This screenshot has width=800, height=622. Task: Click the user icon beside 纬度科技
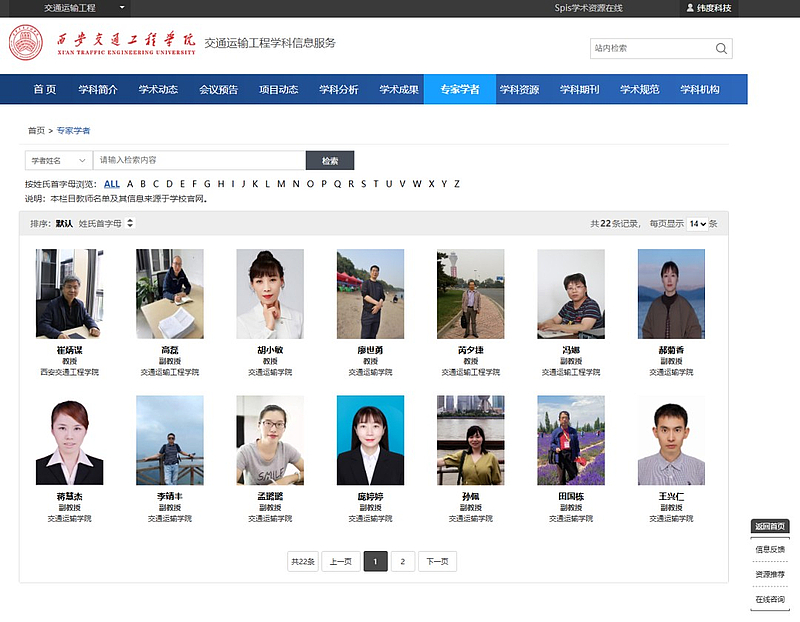[688, 8]
